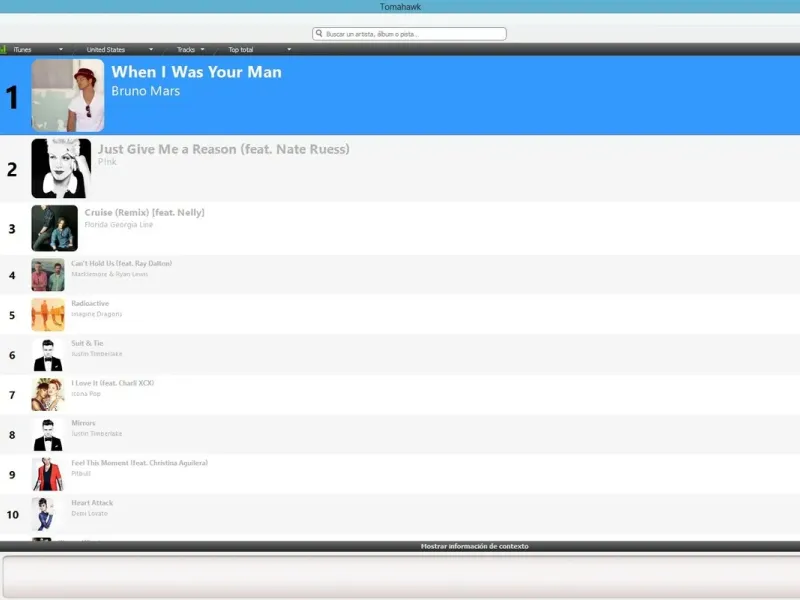This screenshot has width=800, height=600.
Task: Open the artist Demi Lovato
Action: pos(89,513)
